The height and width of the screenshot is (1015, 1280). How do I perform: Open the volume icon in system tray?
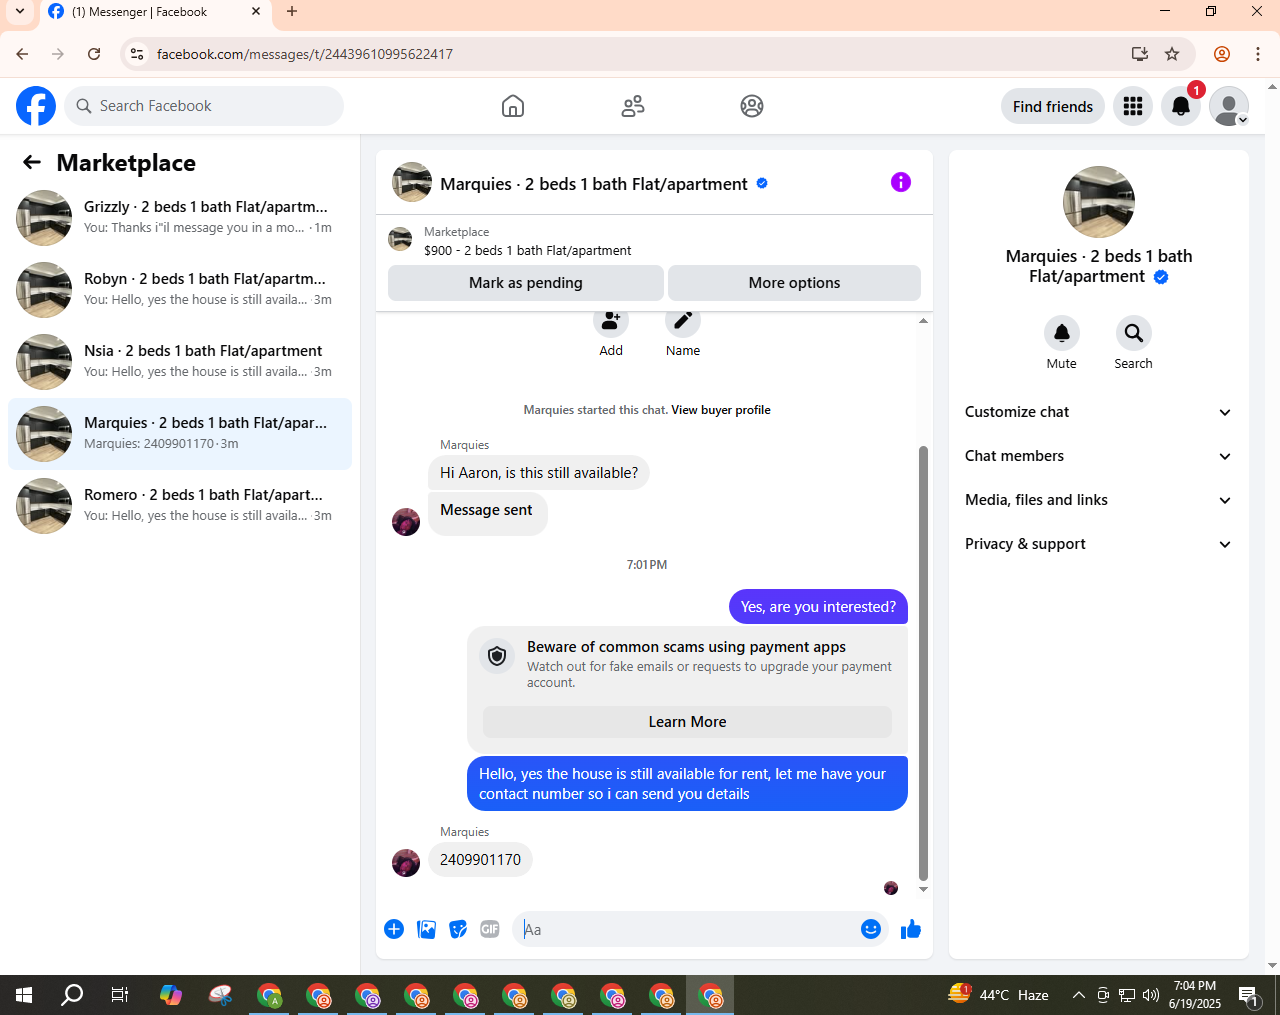pos(1151,995)
